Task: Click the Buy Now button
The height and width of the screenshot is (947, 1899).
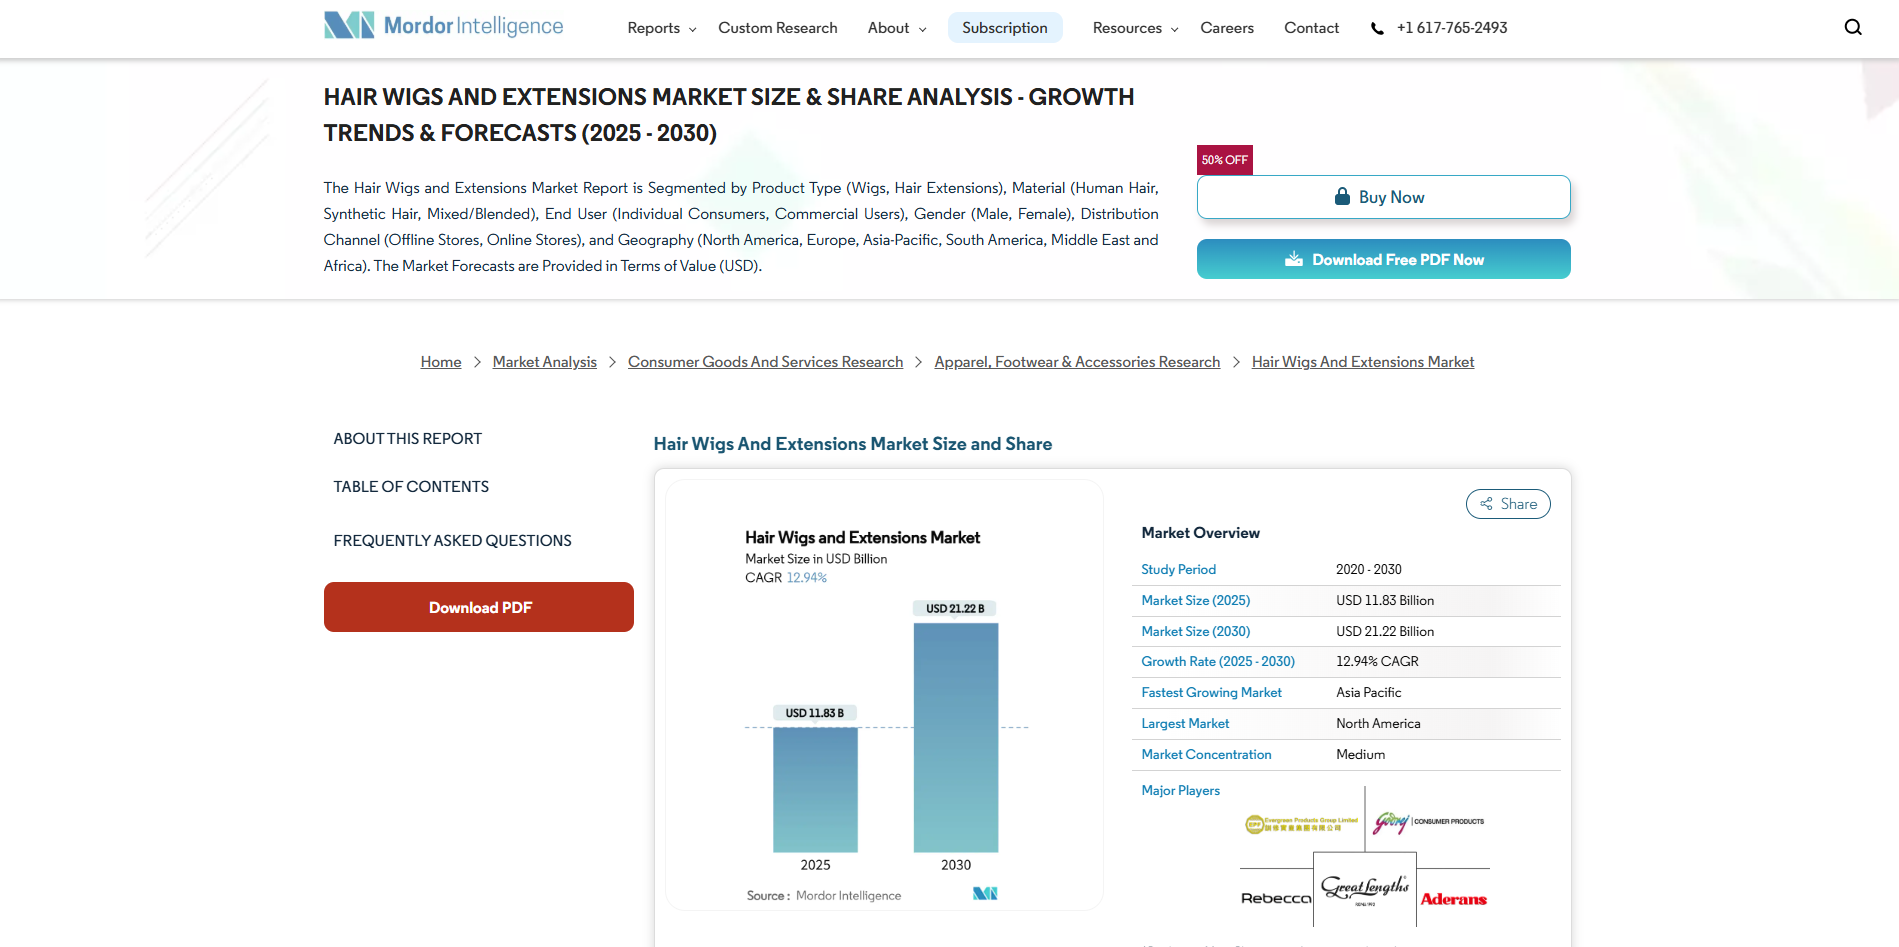Action: pyautogui.click(x=1383, y=197)
